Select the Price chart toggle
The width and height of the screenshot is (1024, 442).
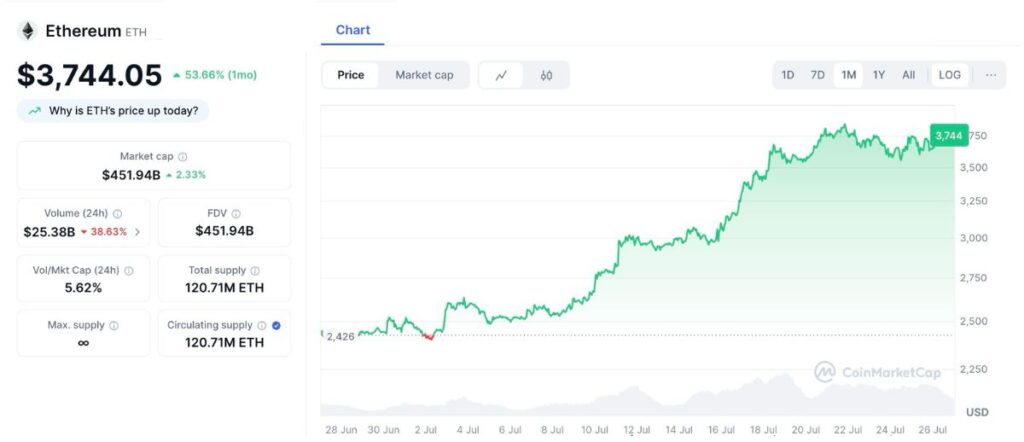tap(351, 75)
